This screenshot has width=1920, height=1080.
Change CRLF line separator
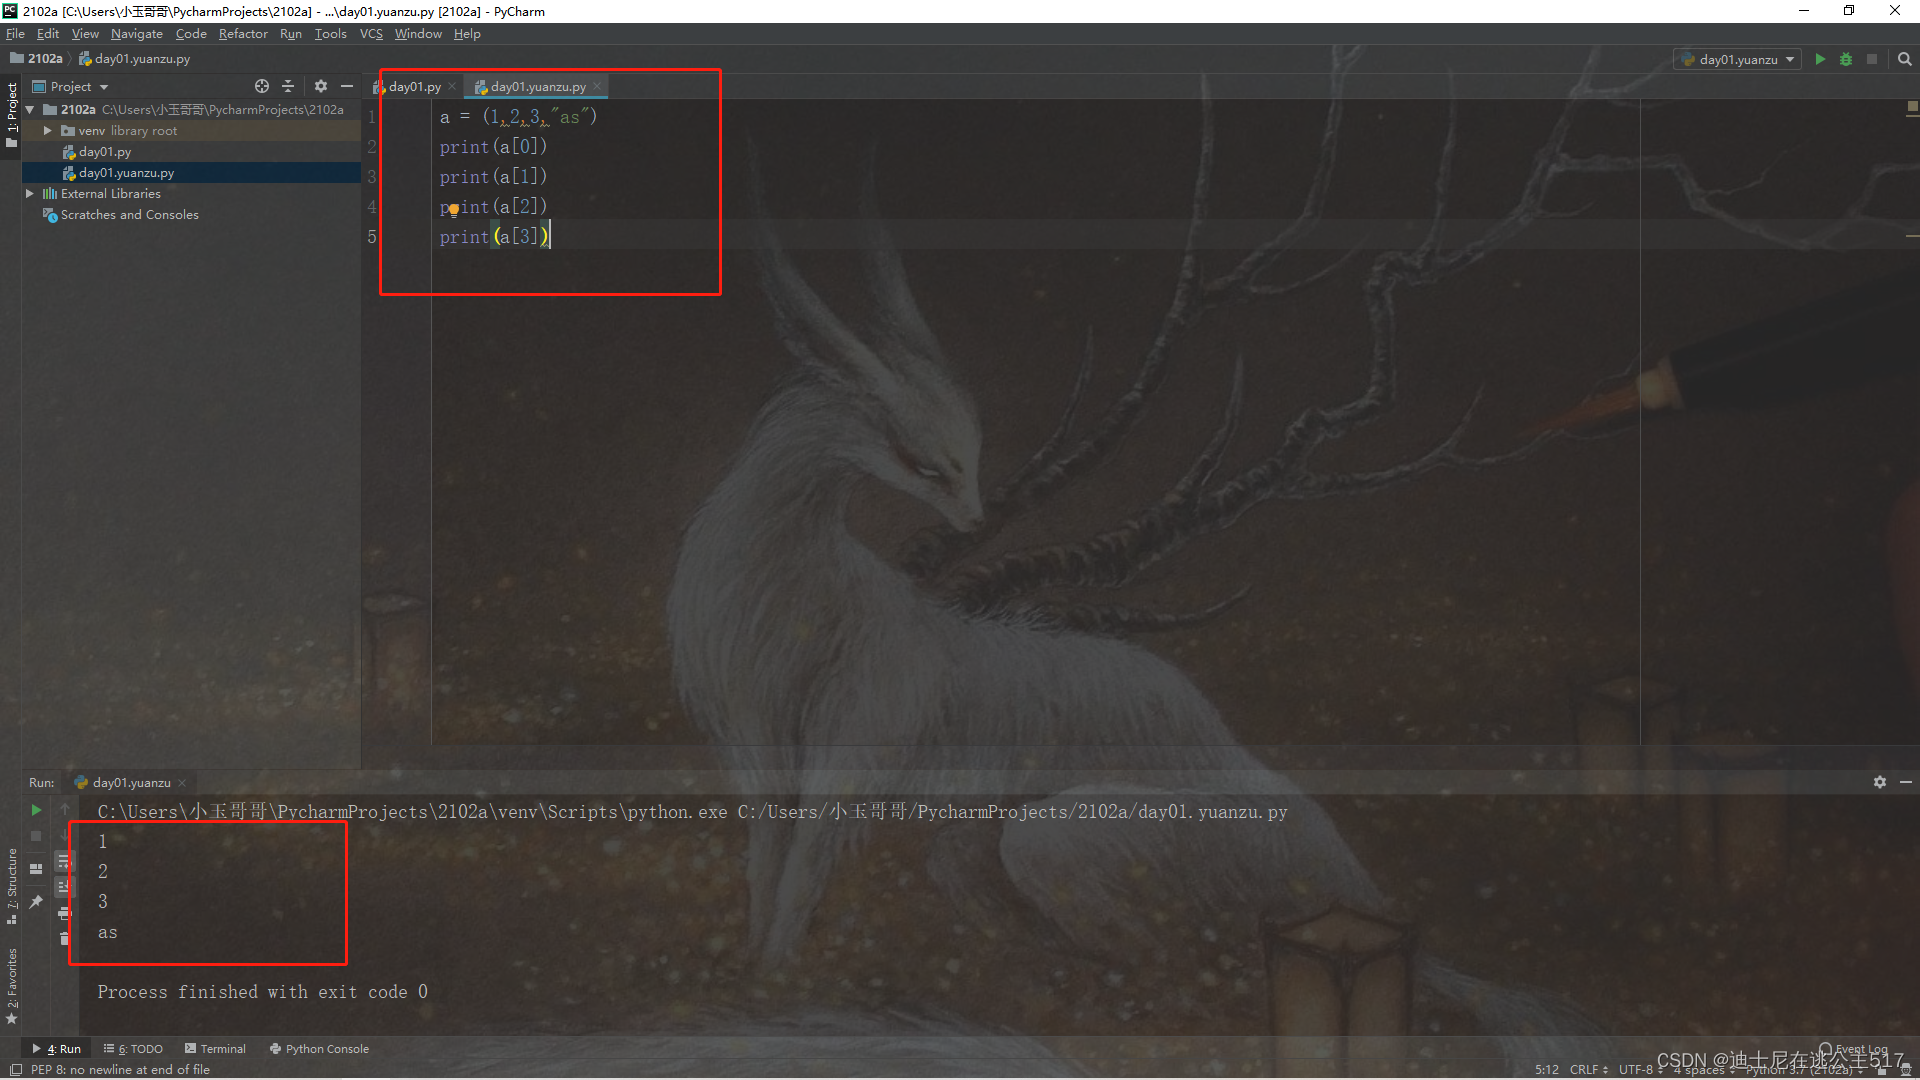(x=1588, y=1070)
